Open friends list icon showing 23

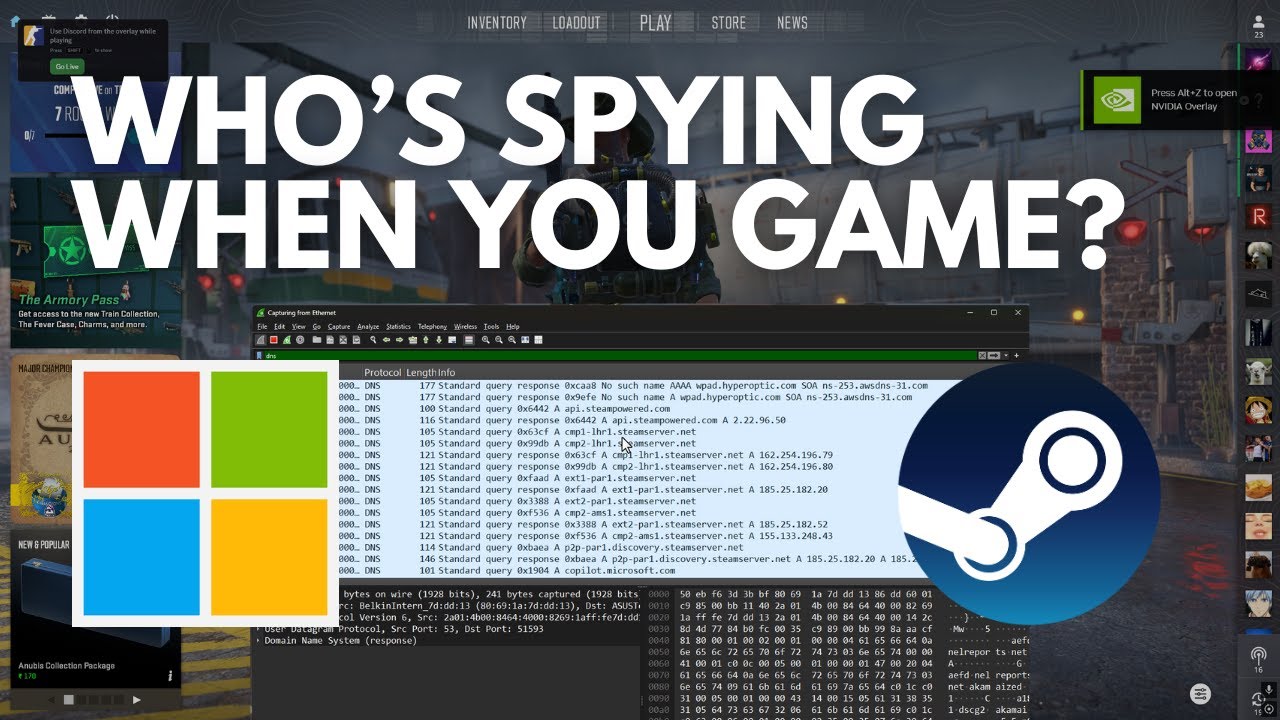tap(1258, 26)
